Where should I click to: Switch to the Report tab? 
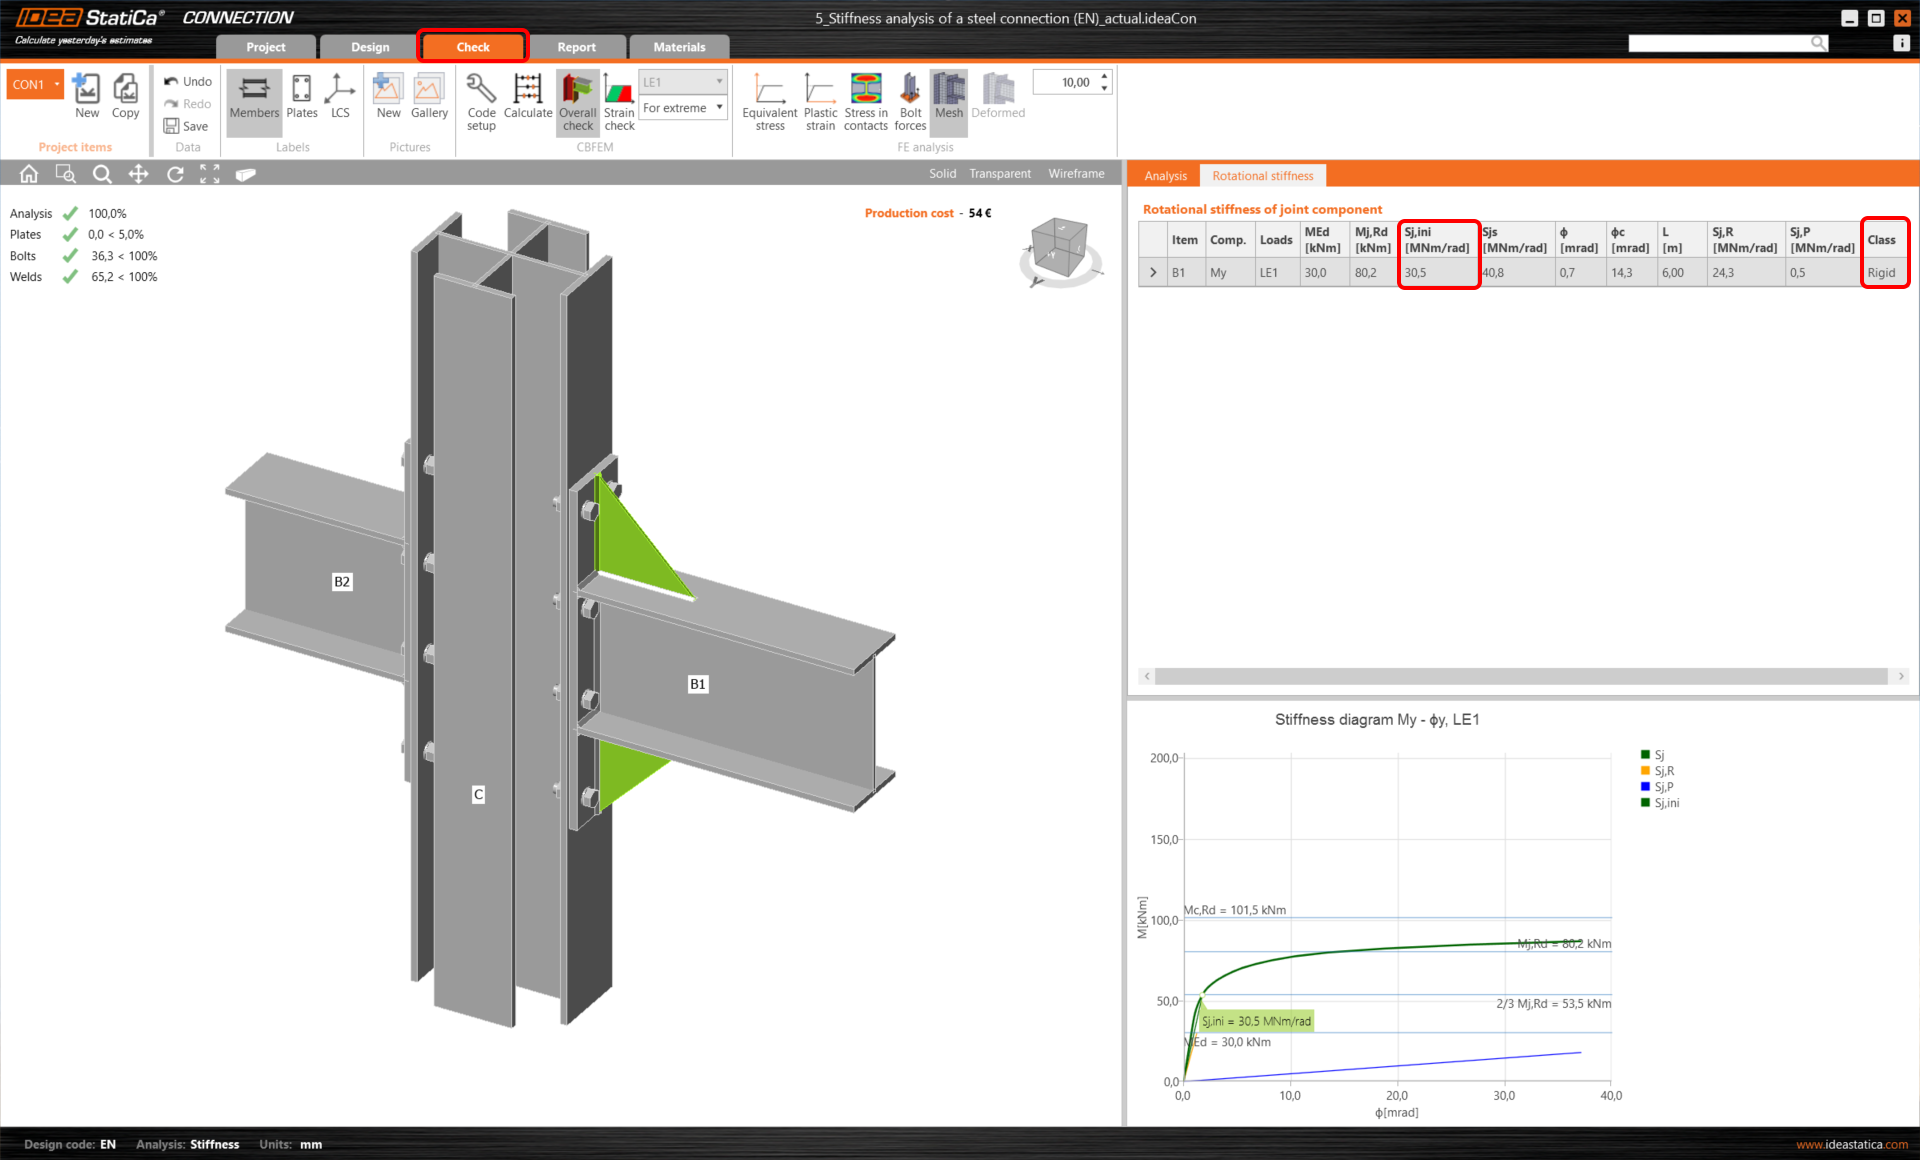576,46
